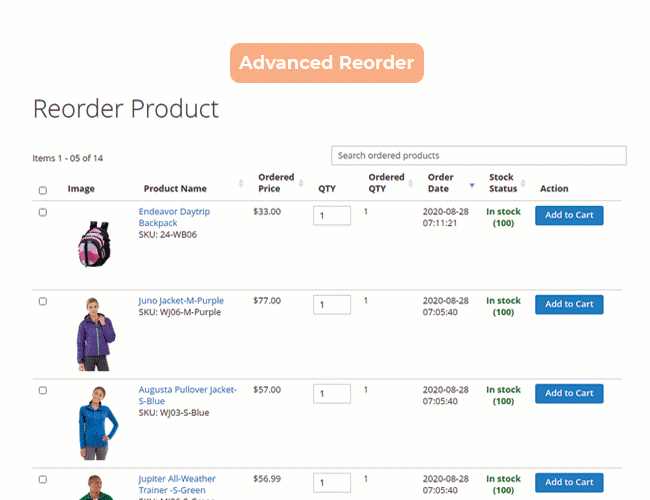Viewport: 650px width, 500px height.
Task: Sort by the Ordered QTY column arrows
Action: click(409, 183)
